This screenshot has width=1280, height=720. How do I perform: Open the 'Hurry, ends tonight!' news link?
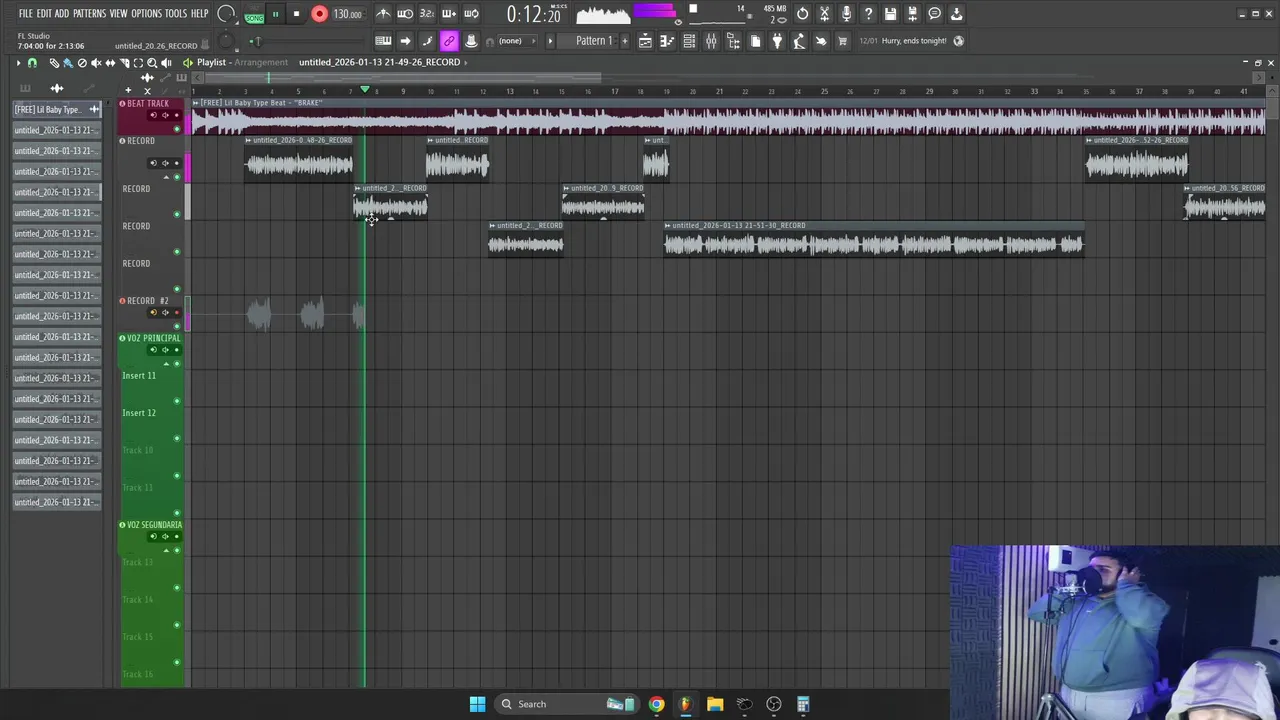pos(914,41)
